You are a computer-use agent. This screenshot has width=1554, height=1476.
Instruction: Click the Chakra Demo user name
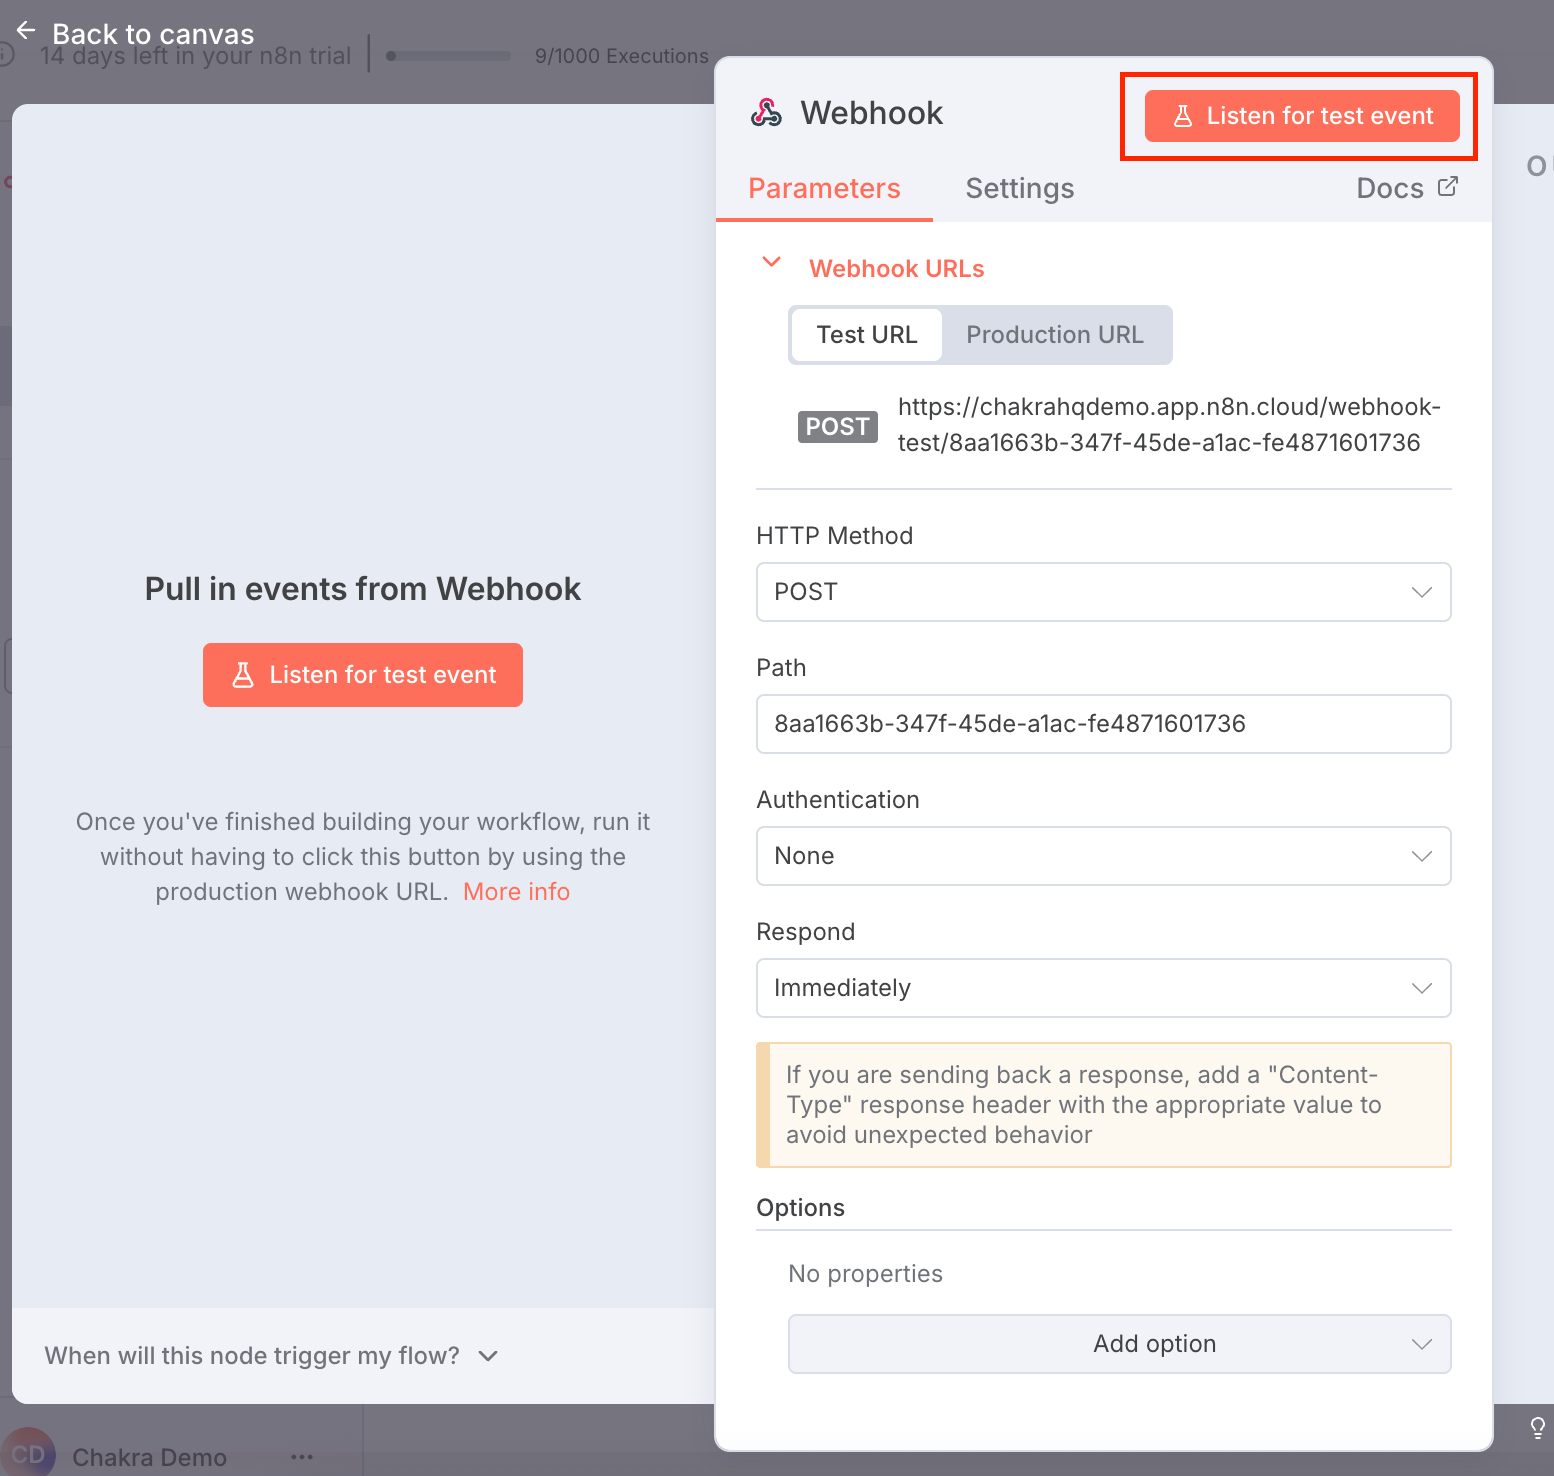point(149,1457)
